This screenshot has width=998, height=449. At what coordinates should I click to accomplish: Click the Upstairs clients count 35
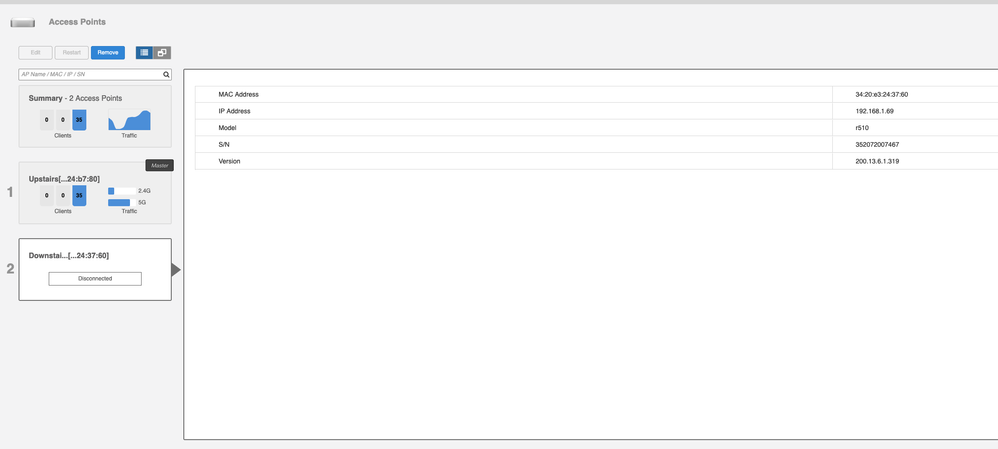[79, 196]
